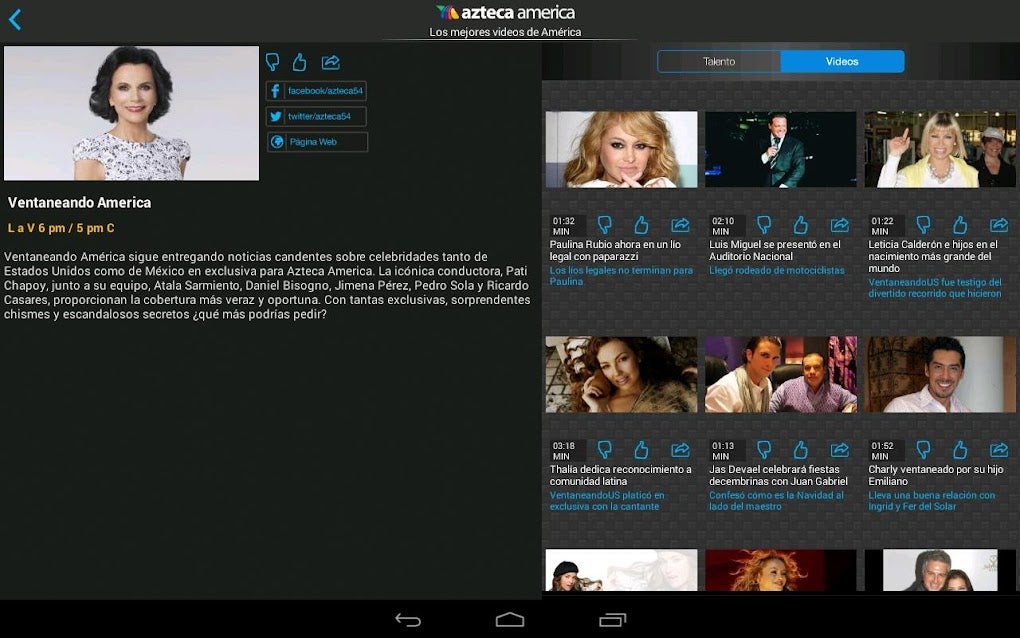
Task: Share the Jas Devael video
Action: coord(840,449)
